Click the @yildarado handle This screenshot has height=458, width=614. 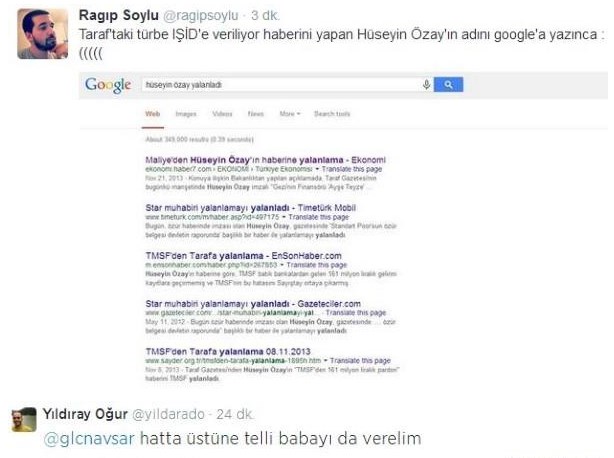pos(169,414)
